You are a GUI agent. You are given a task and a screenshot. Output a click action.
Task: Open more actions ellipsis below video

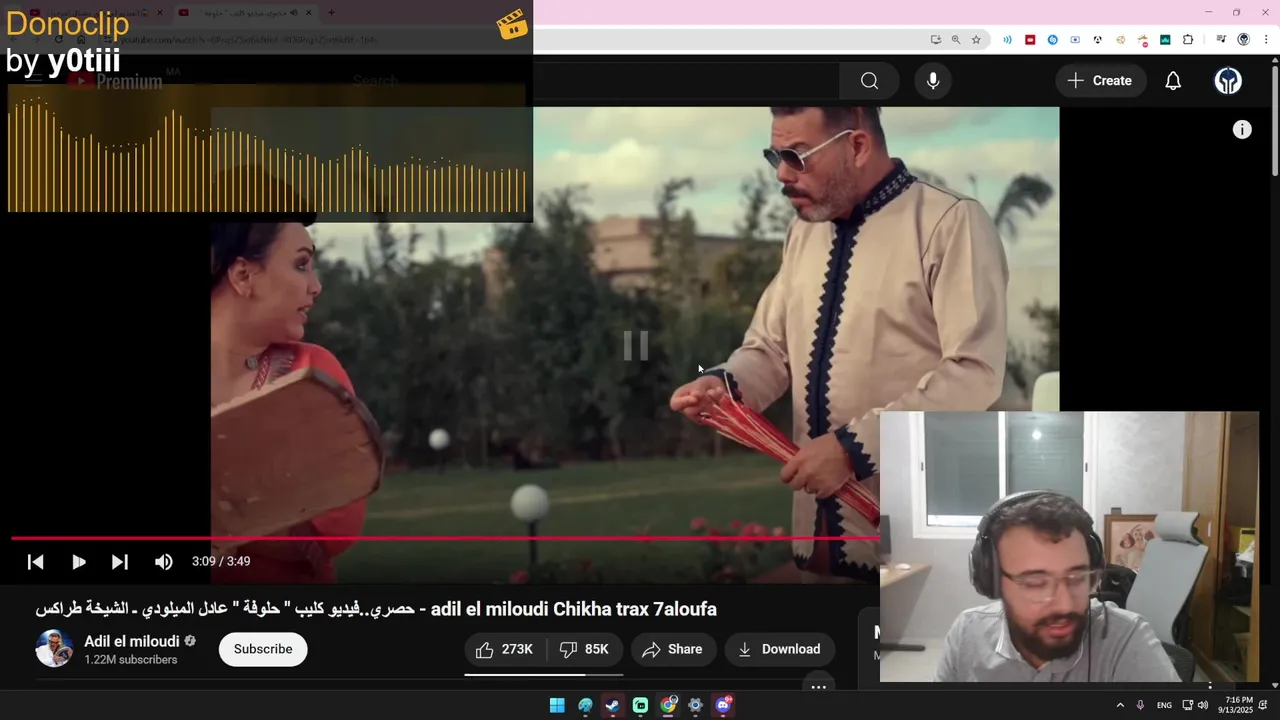(818, 686)
